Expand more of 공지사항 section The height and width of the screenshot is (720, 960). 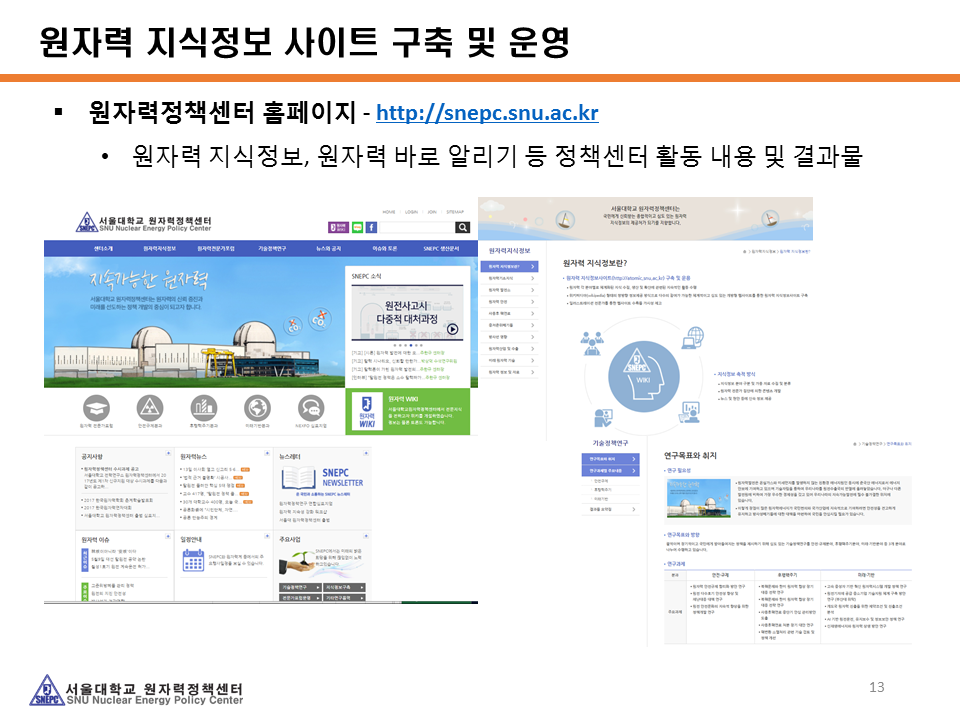click(168, 454)
